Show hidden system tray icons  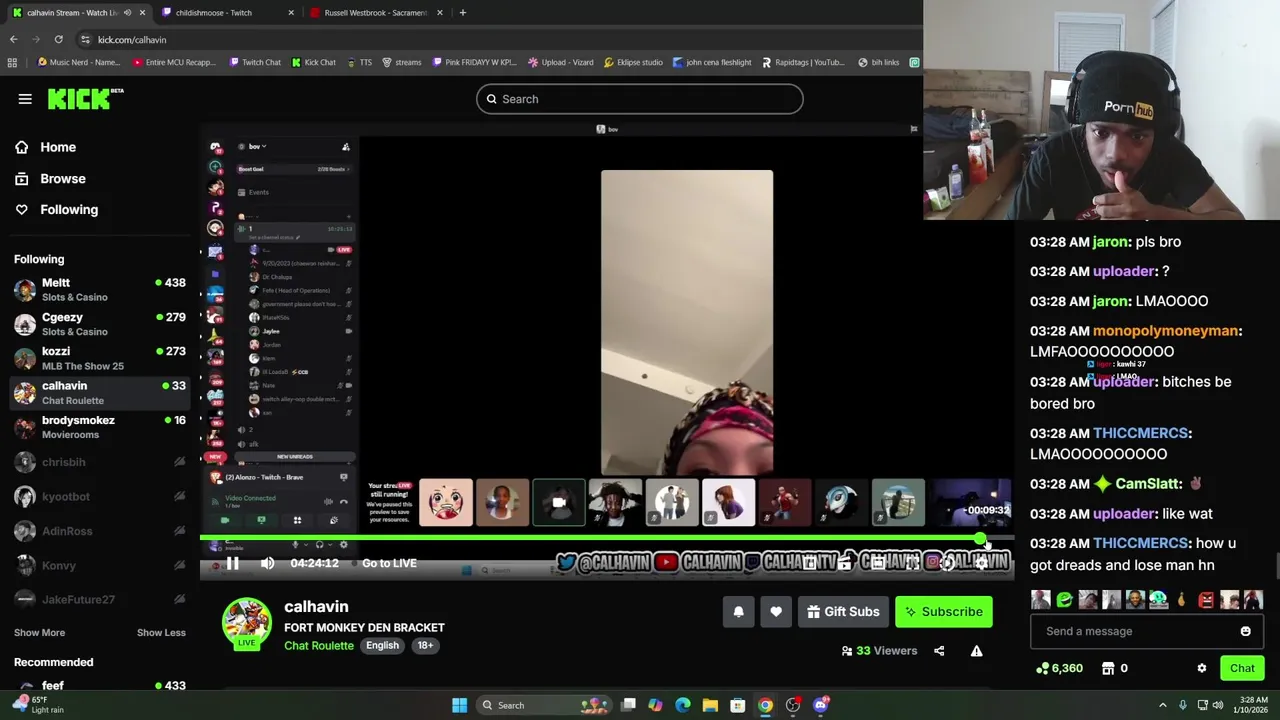[1162, 705]
